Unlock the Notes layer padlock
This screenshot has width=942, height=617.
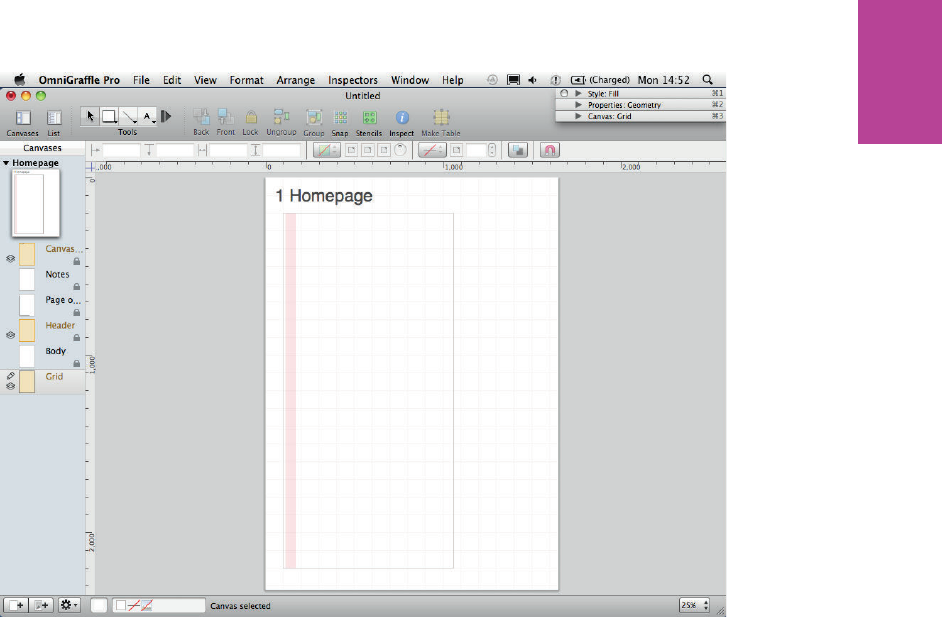pos(77,287)
